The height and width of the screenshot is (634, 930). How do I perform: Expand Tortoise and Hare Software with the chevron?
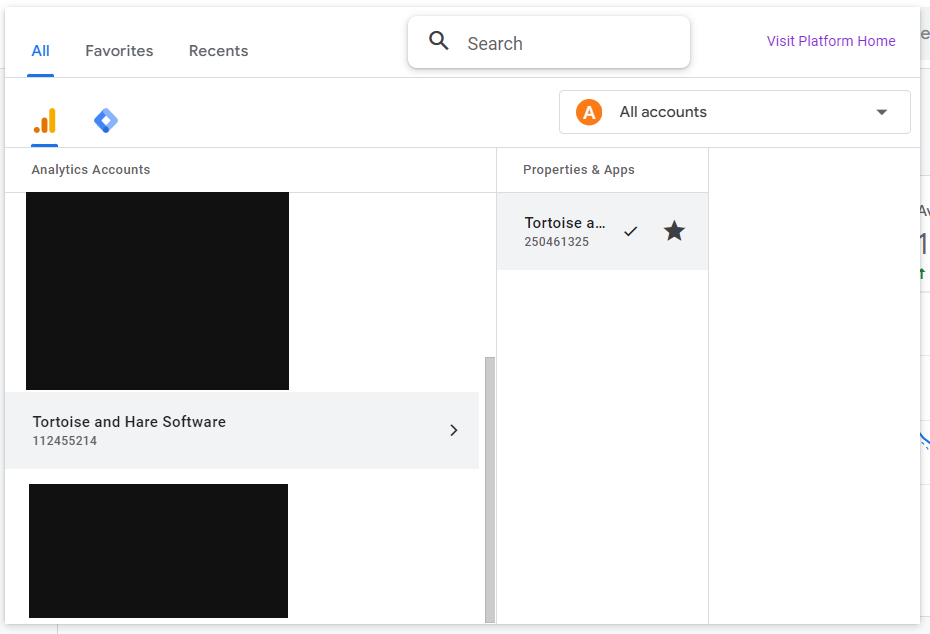pyautogui.click(x=453, y=430)
